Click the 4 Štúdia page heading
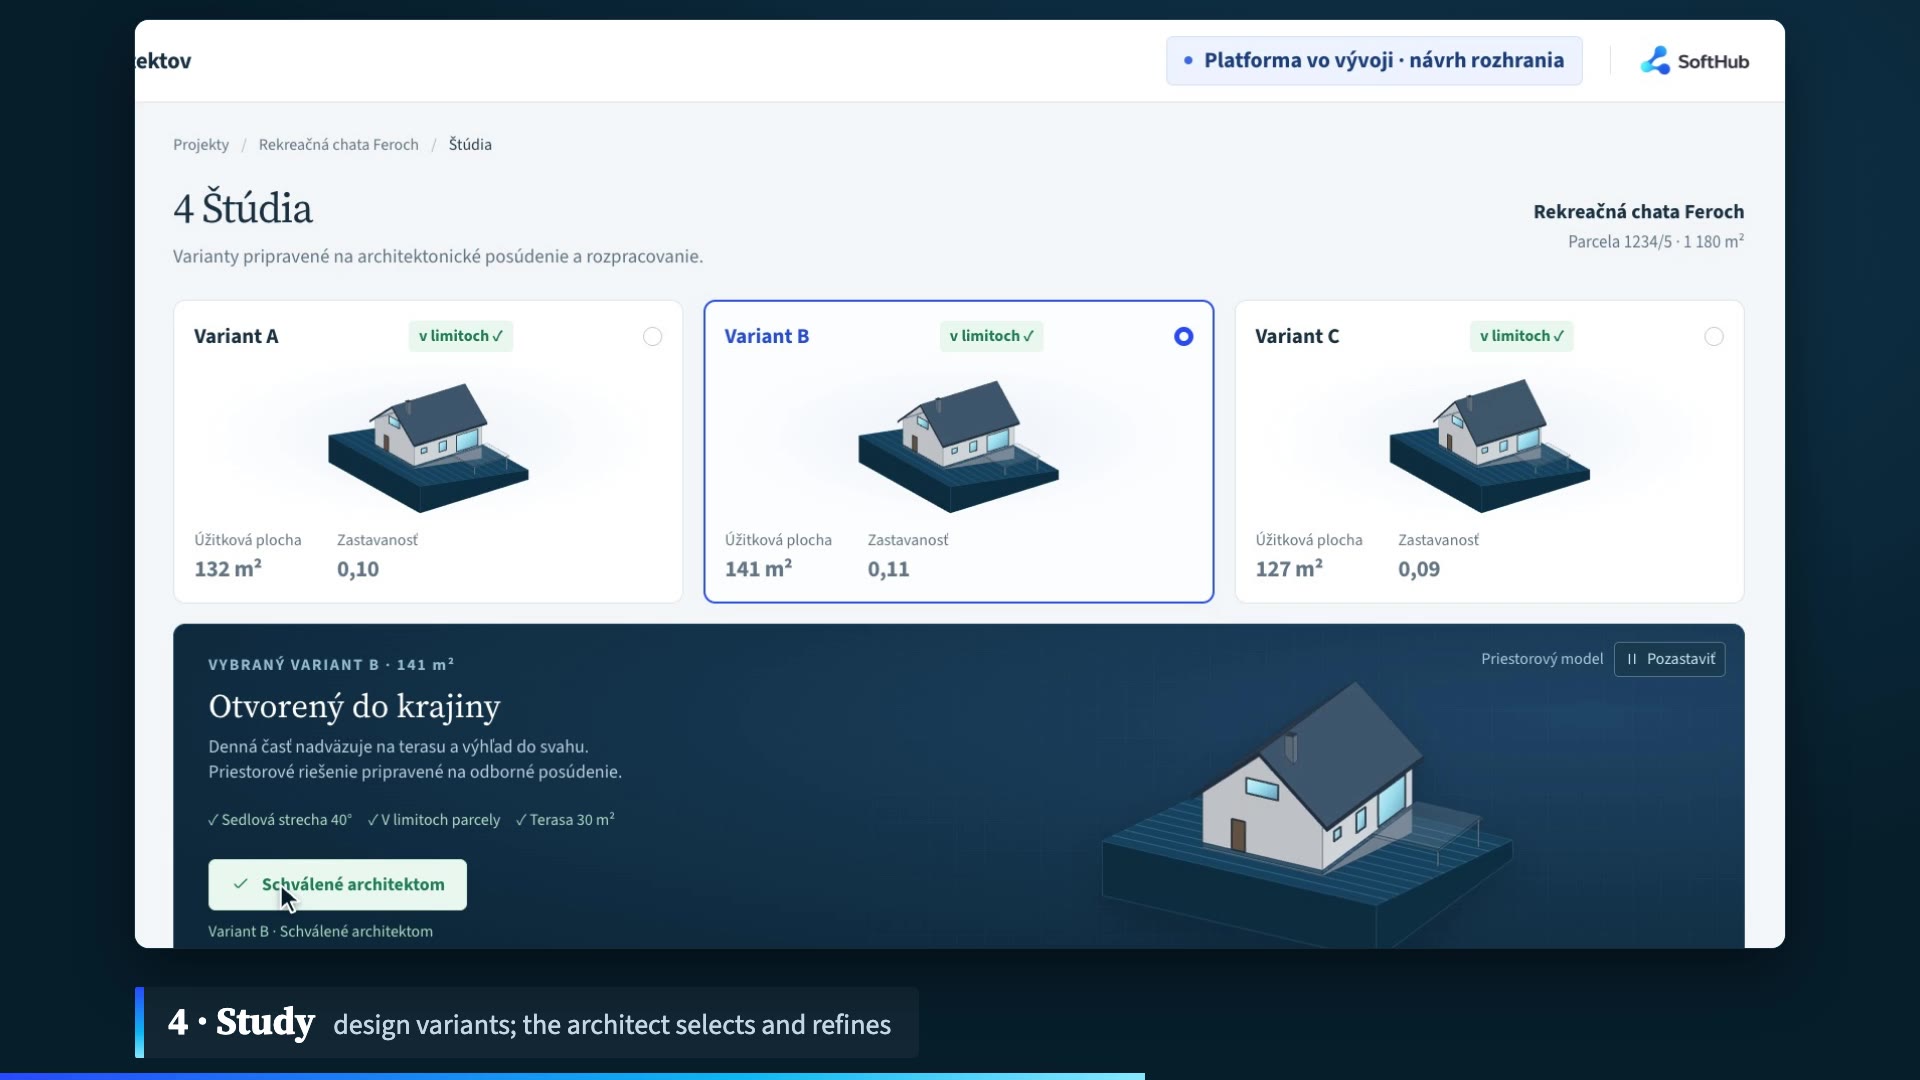1920x1080 pixels. click(x=243, y=209)
